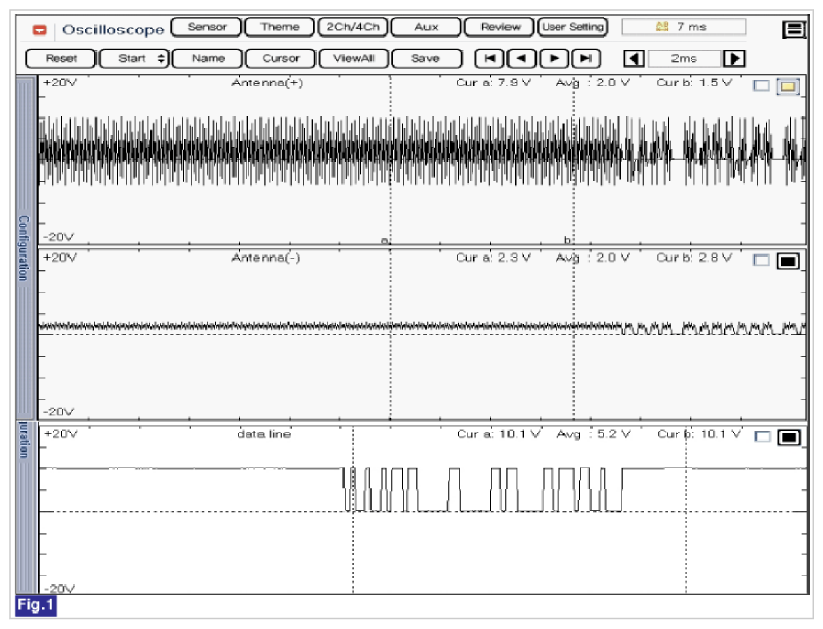Select cursor b marker on Antenna(+) trace

pos(567,240)
